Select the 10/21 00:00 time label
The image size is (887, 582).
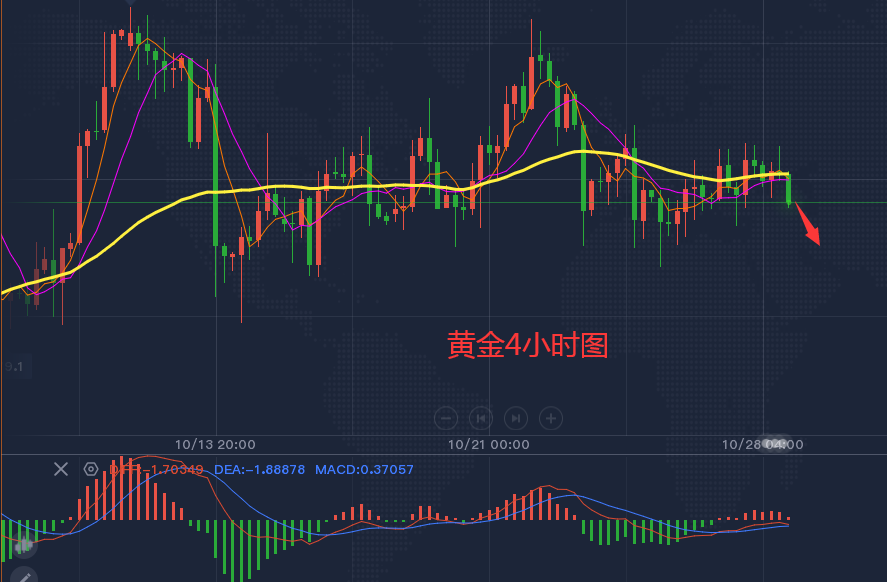pos(489,445)
